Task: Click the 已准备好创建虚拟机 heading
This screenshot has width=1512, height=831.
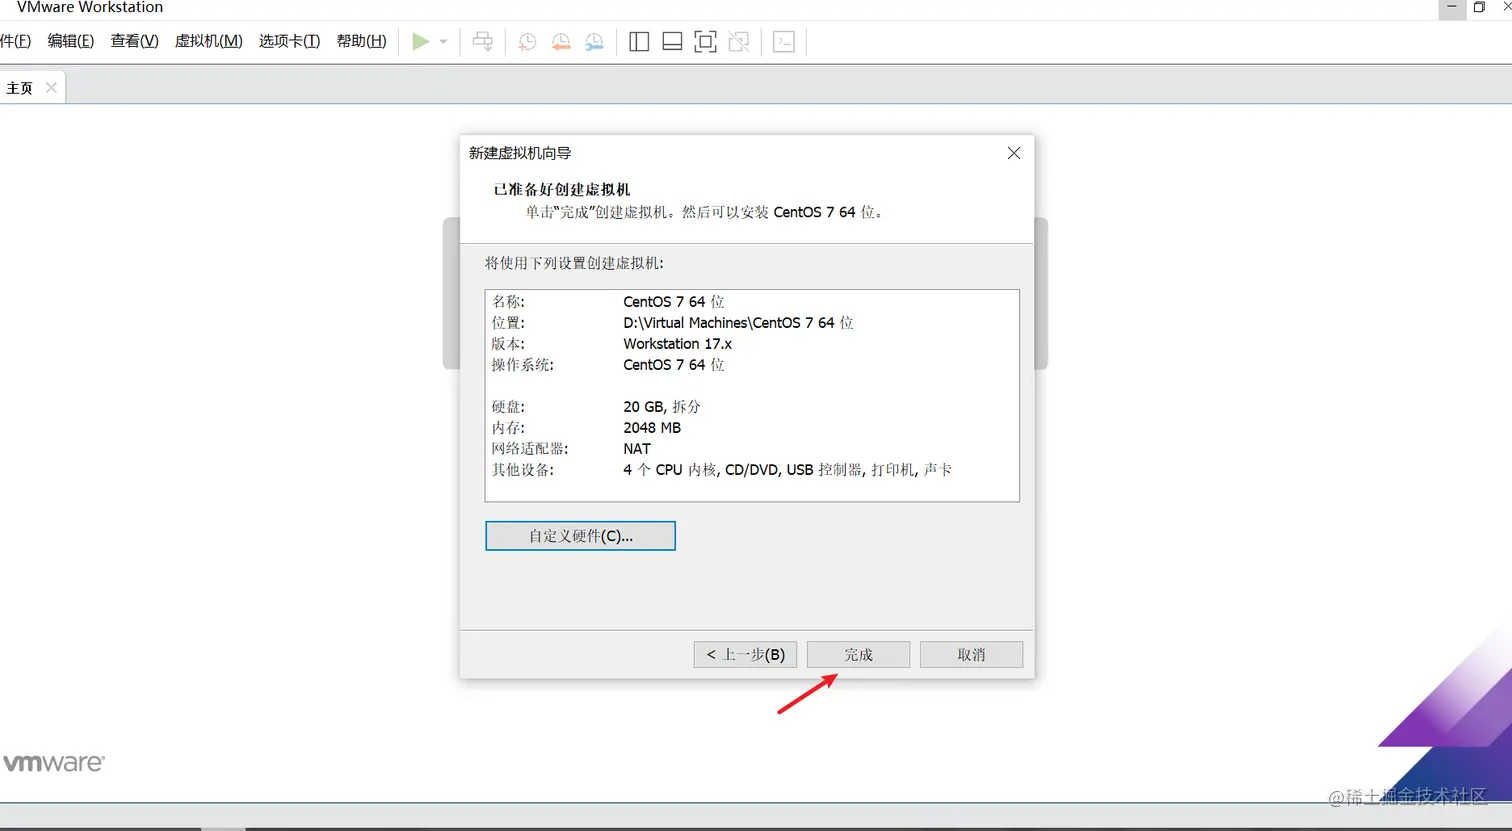Action: click(x=562, y=189)
